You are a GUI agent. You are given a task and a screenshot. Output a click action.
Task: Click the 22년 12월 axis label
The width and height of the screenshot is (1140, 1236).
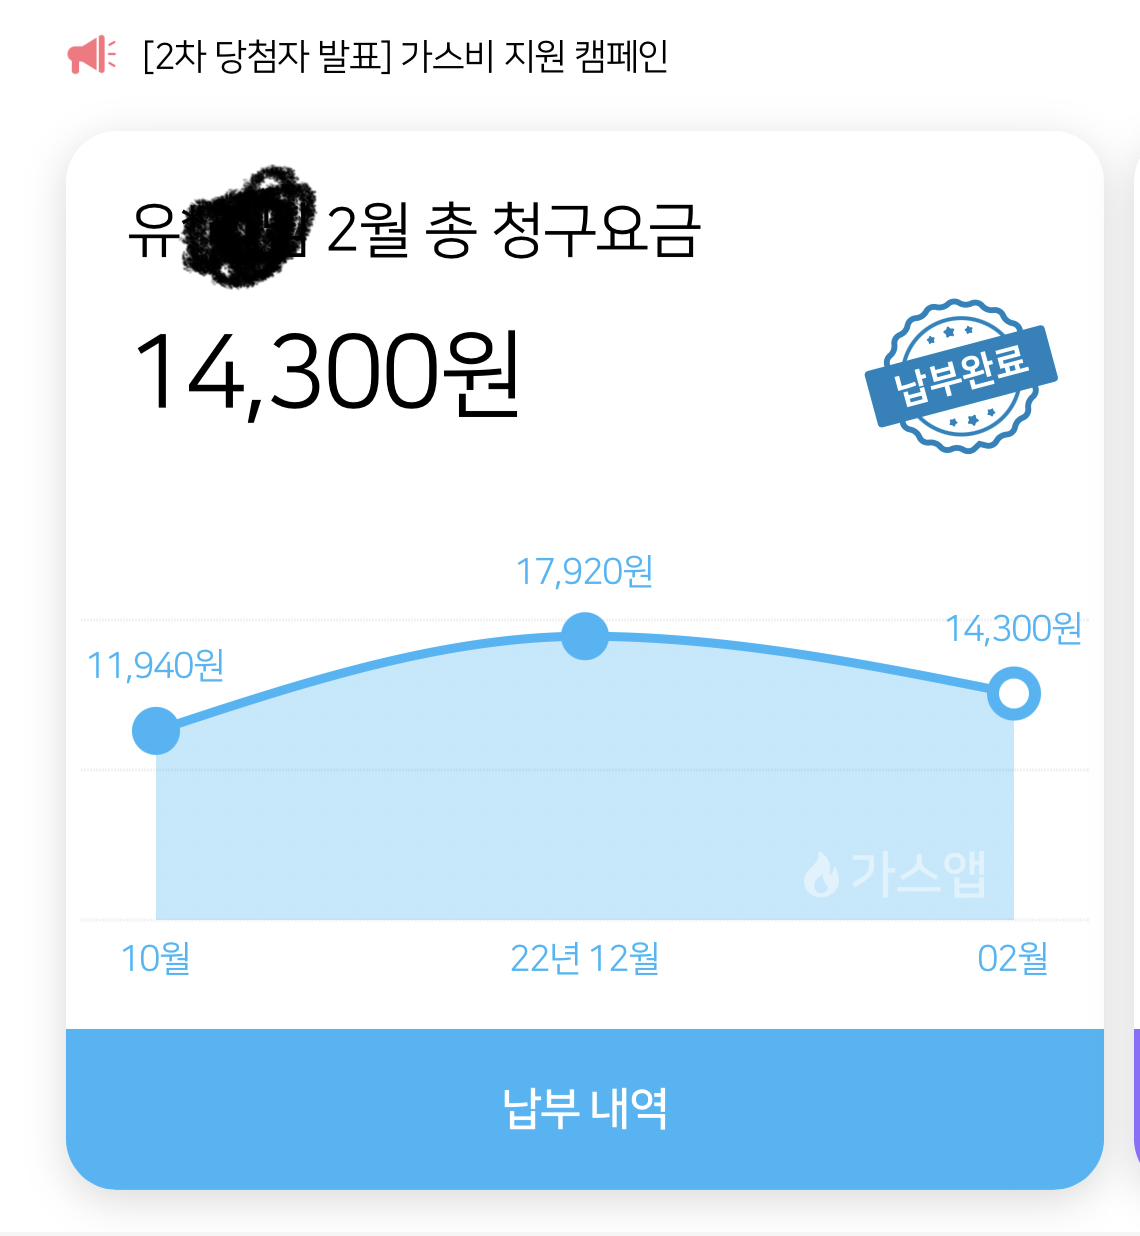584,958
